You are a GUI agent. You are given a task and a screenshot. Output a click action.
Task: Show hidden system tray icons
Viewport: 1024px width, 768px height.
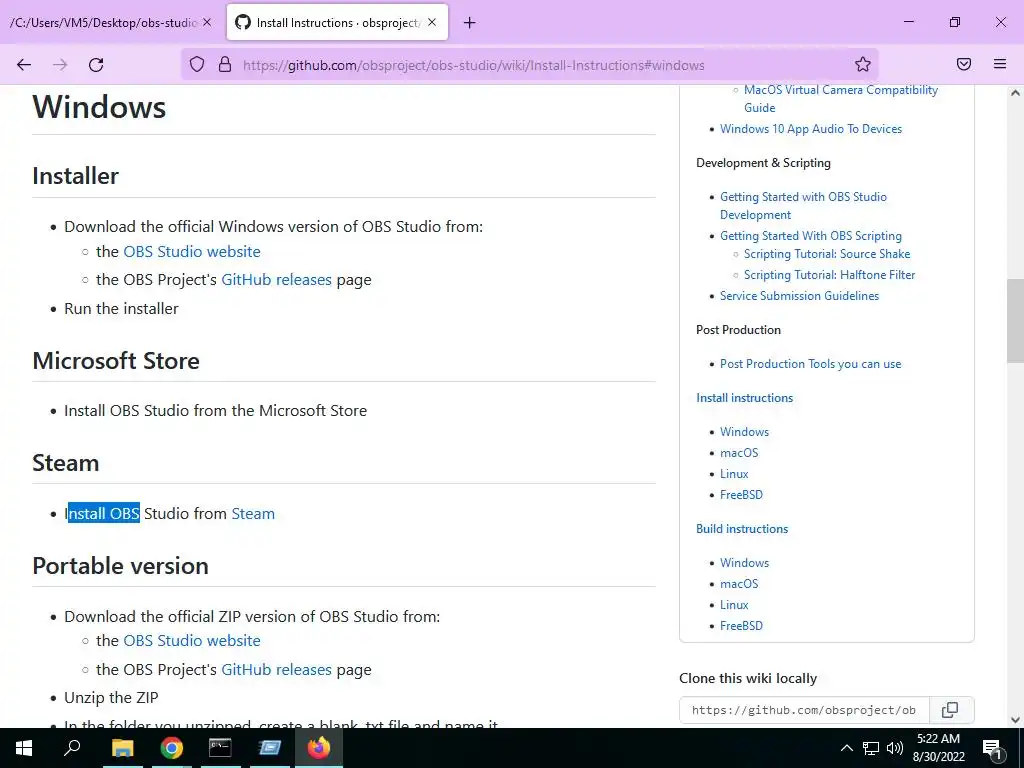point(846,748)
